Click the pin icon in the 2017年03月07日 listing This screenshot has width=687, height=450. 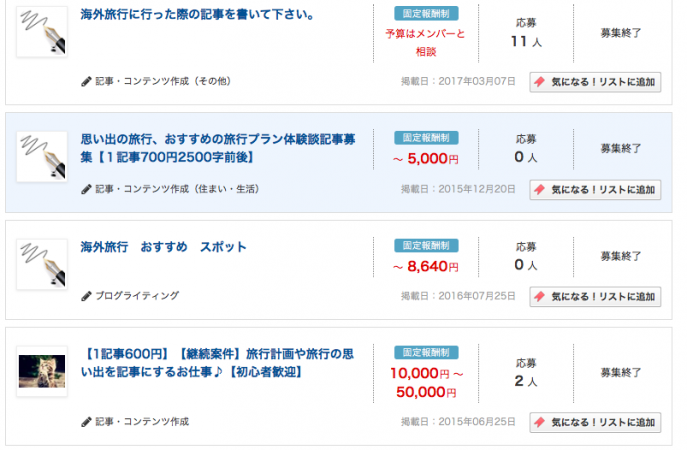pos(539,82)
